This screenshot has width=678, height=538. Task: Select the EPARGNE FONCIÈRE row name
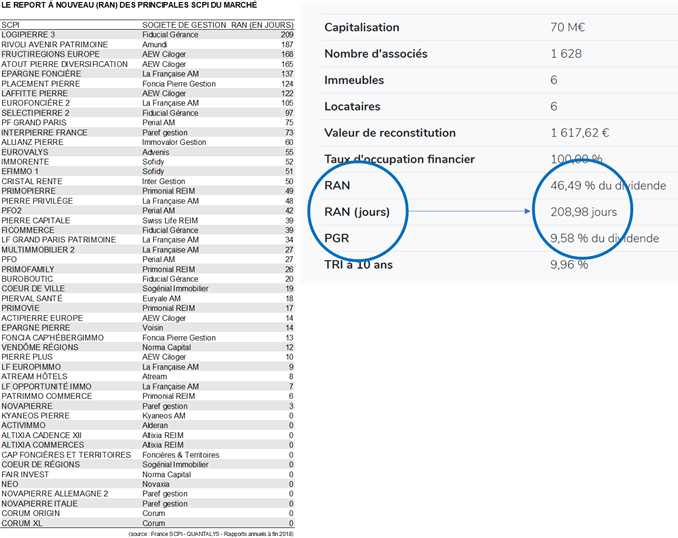tap(41, 74)
